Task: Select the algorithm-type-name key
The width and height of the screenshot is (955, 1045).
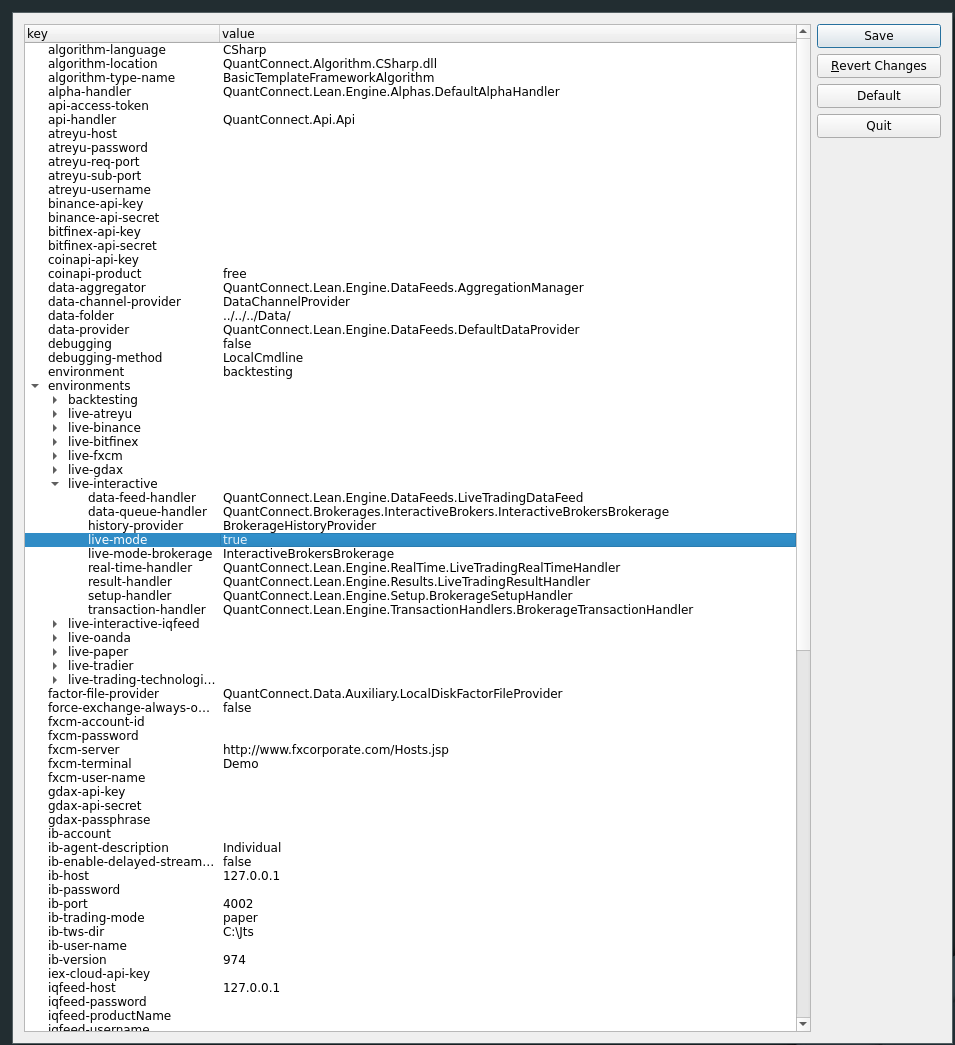Action: click(x=111, y=78)
